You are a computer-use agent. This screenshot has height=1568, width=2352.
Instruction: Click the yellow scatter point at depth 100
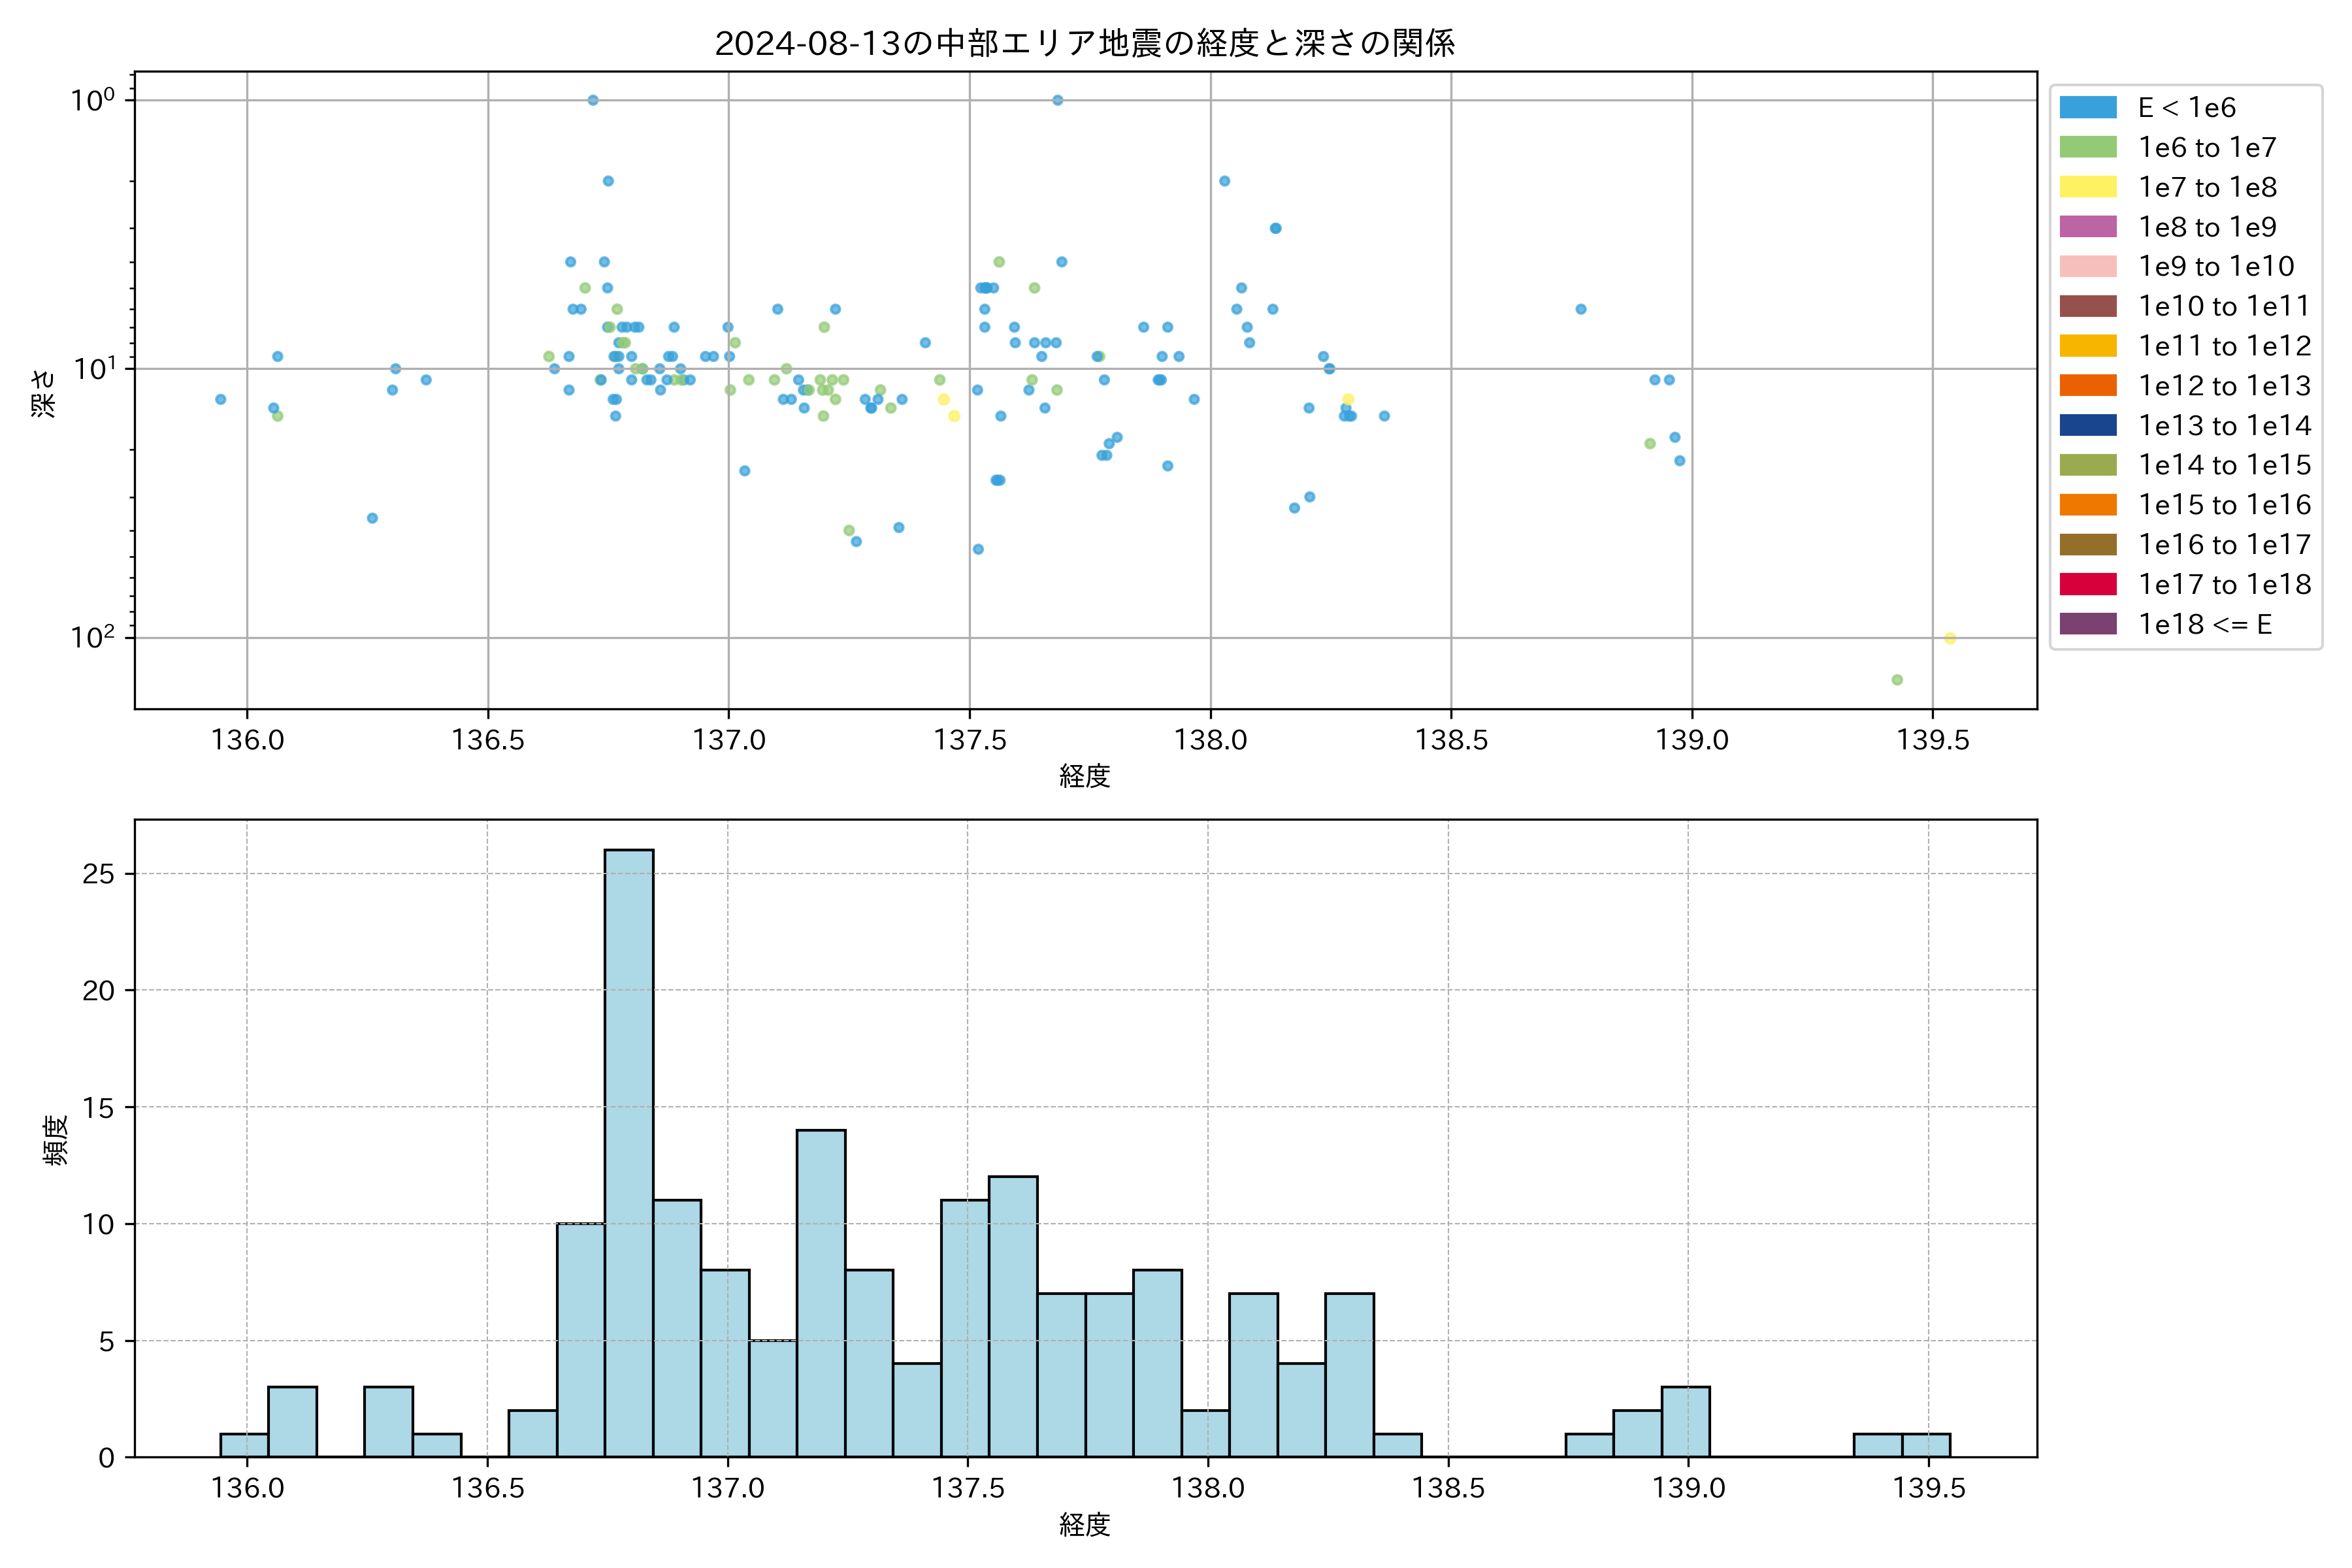coord(1950,638)
